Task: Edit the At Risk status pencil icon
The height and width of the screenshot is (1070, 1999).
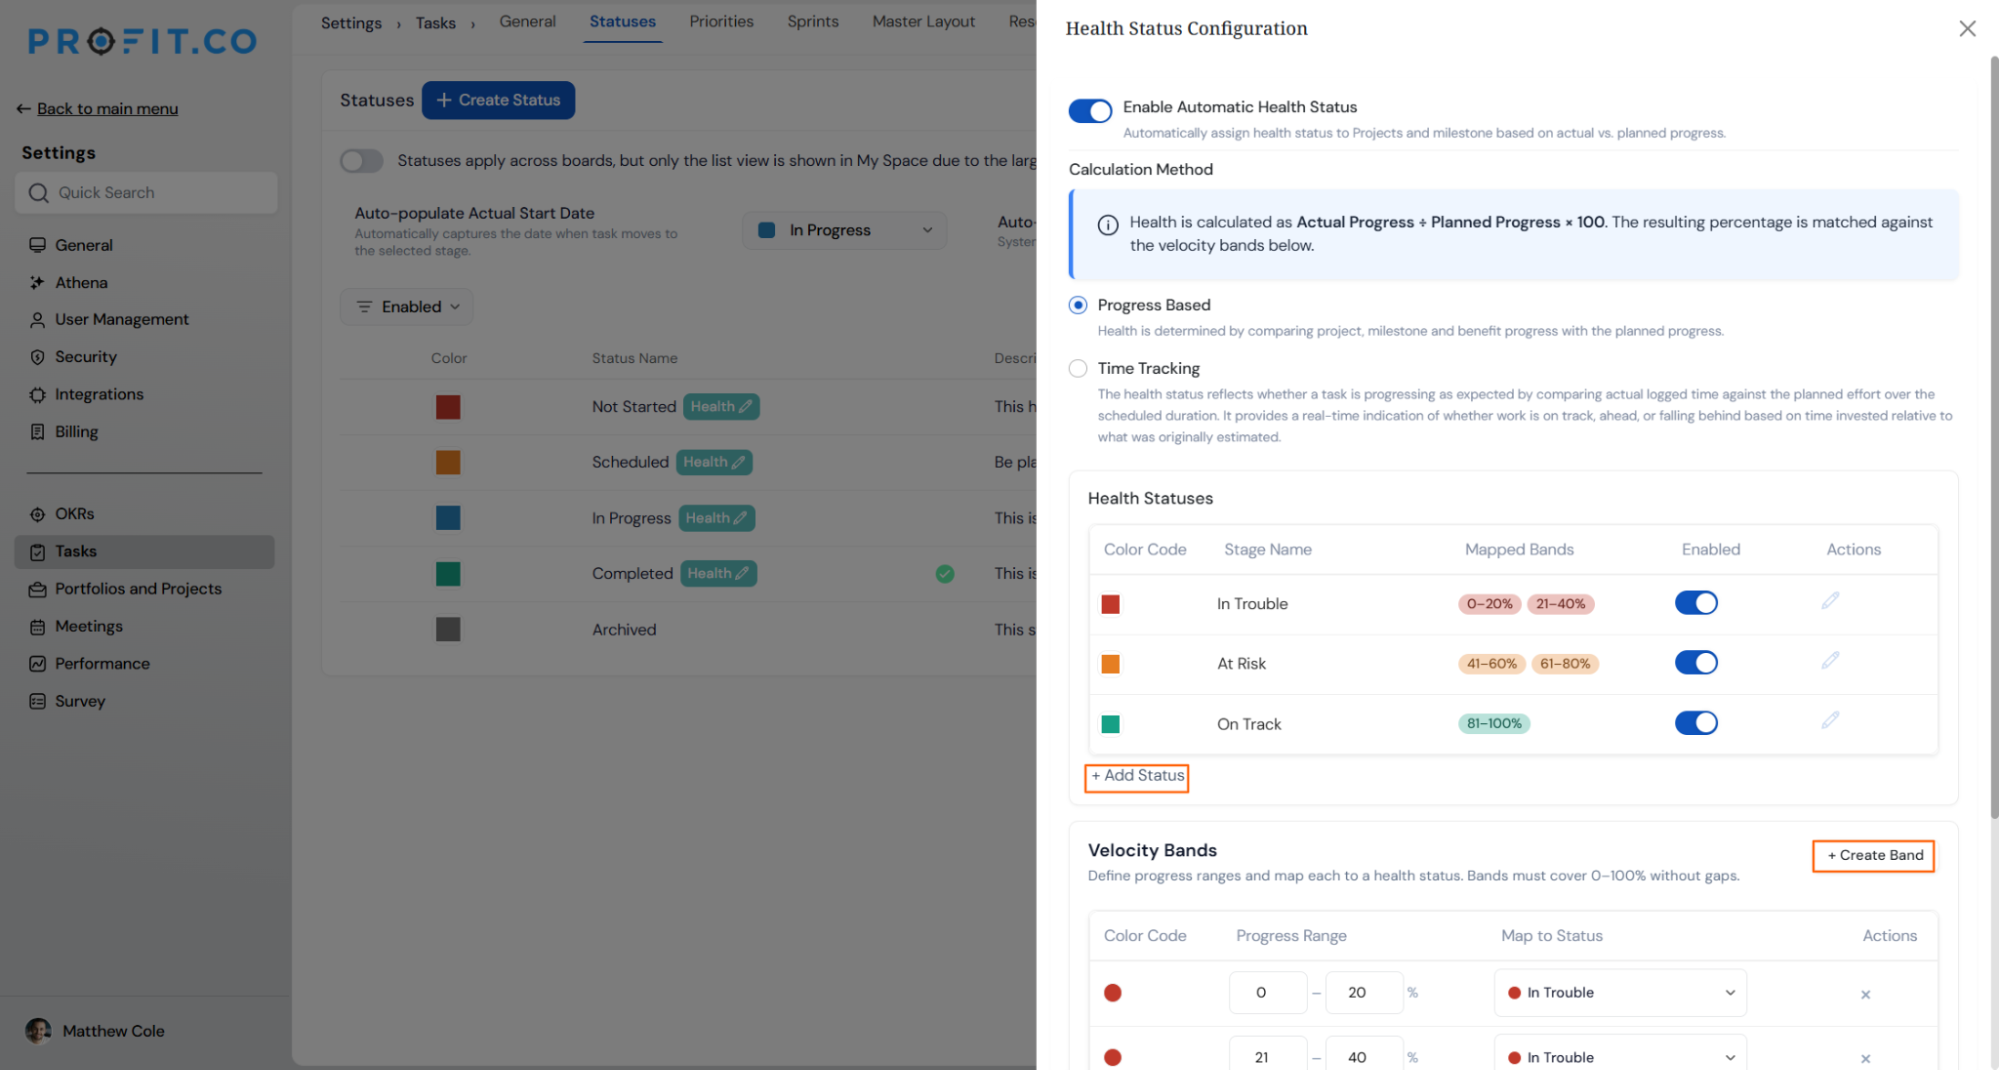Action: (1830, 661)
